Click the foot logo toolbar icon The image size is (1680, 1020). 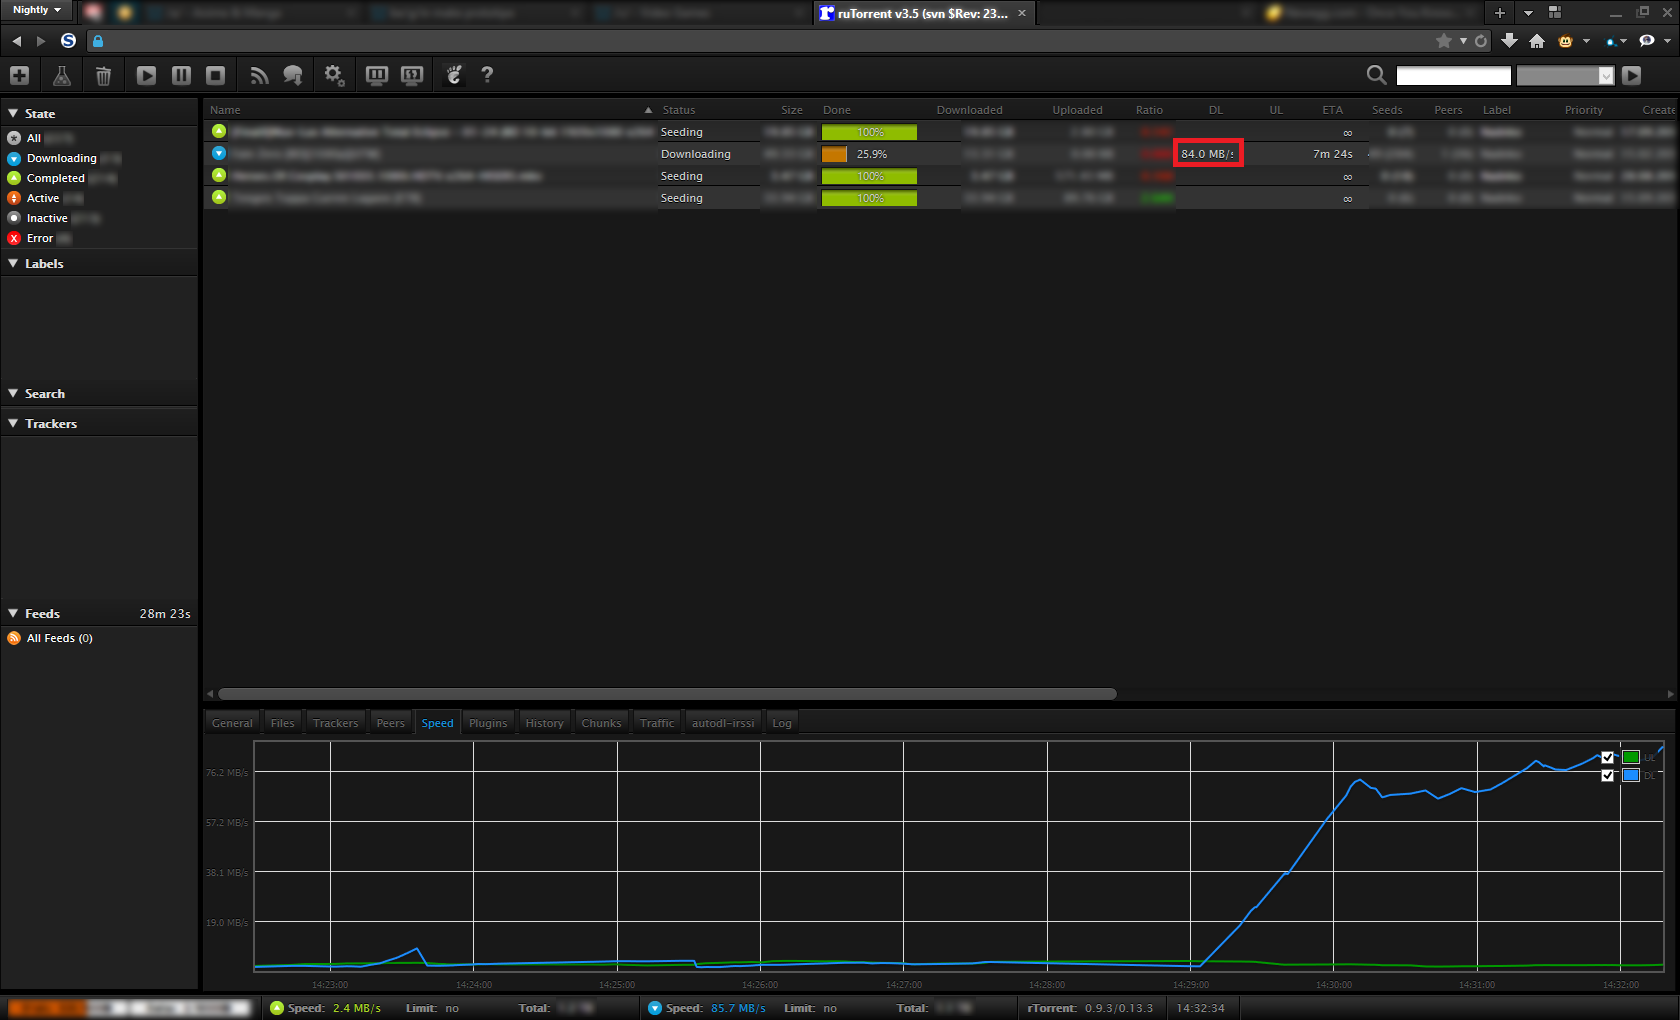pyautogui.click(x=454, y=75)
